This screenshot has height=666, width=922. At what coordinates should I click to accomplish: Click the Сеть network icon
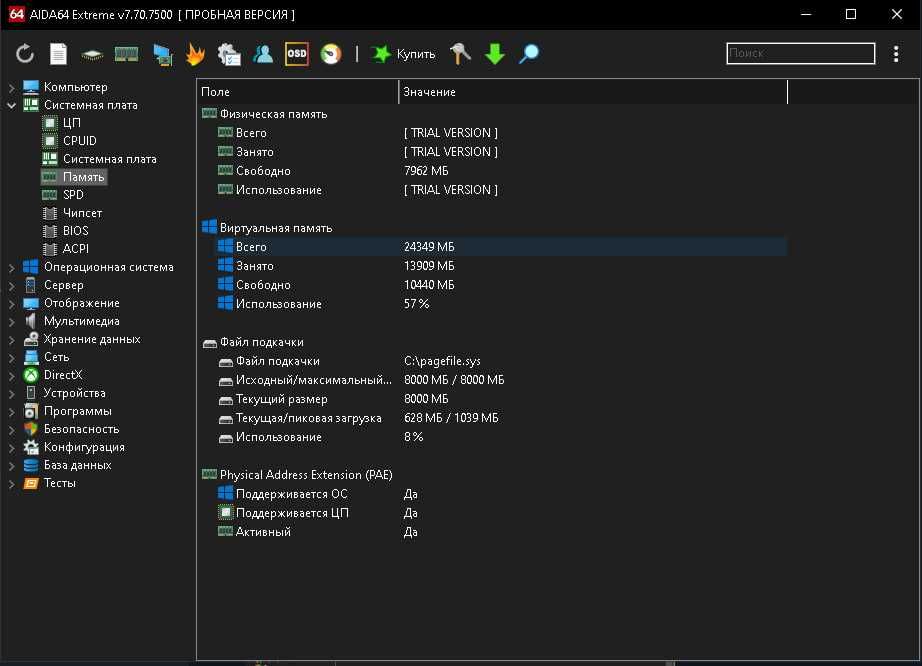(31, 357)
